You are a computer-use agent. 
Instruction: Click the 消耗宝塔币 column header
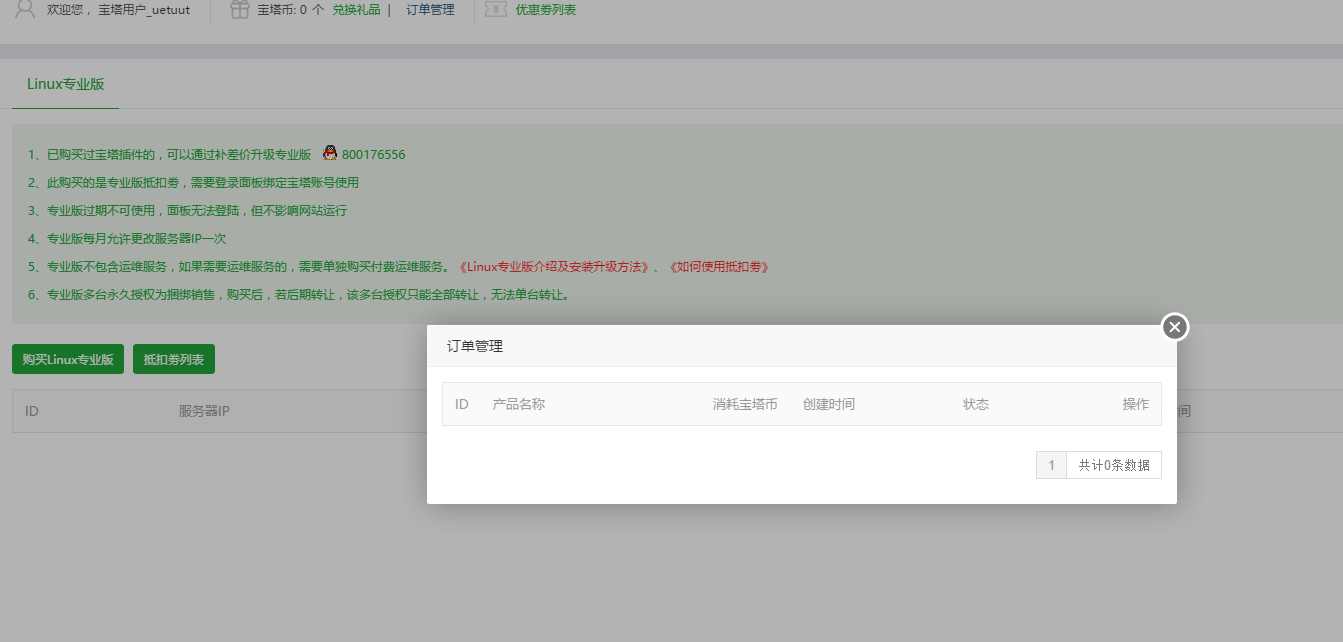click(x=745, y=404)
